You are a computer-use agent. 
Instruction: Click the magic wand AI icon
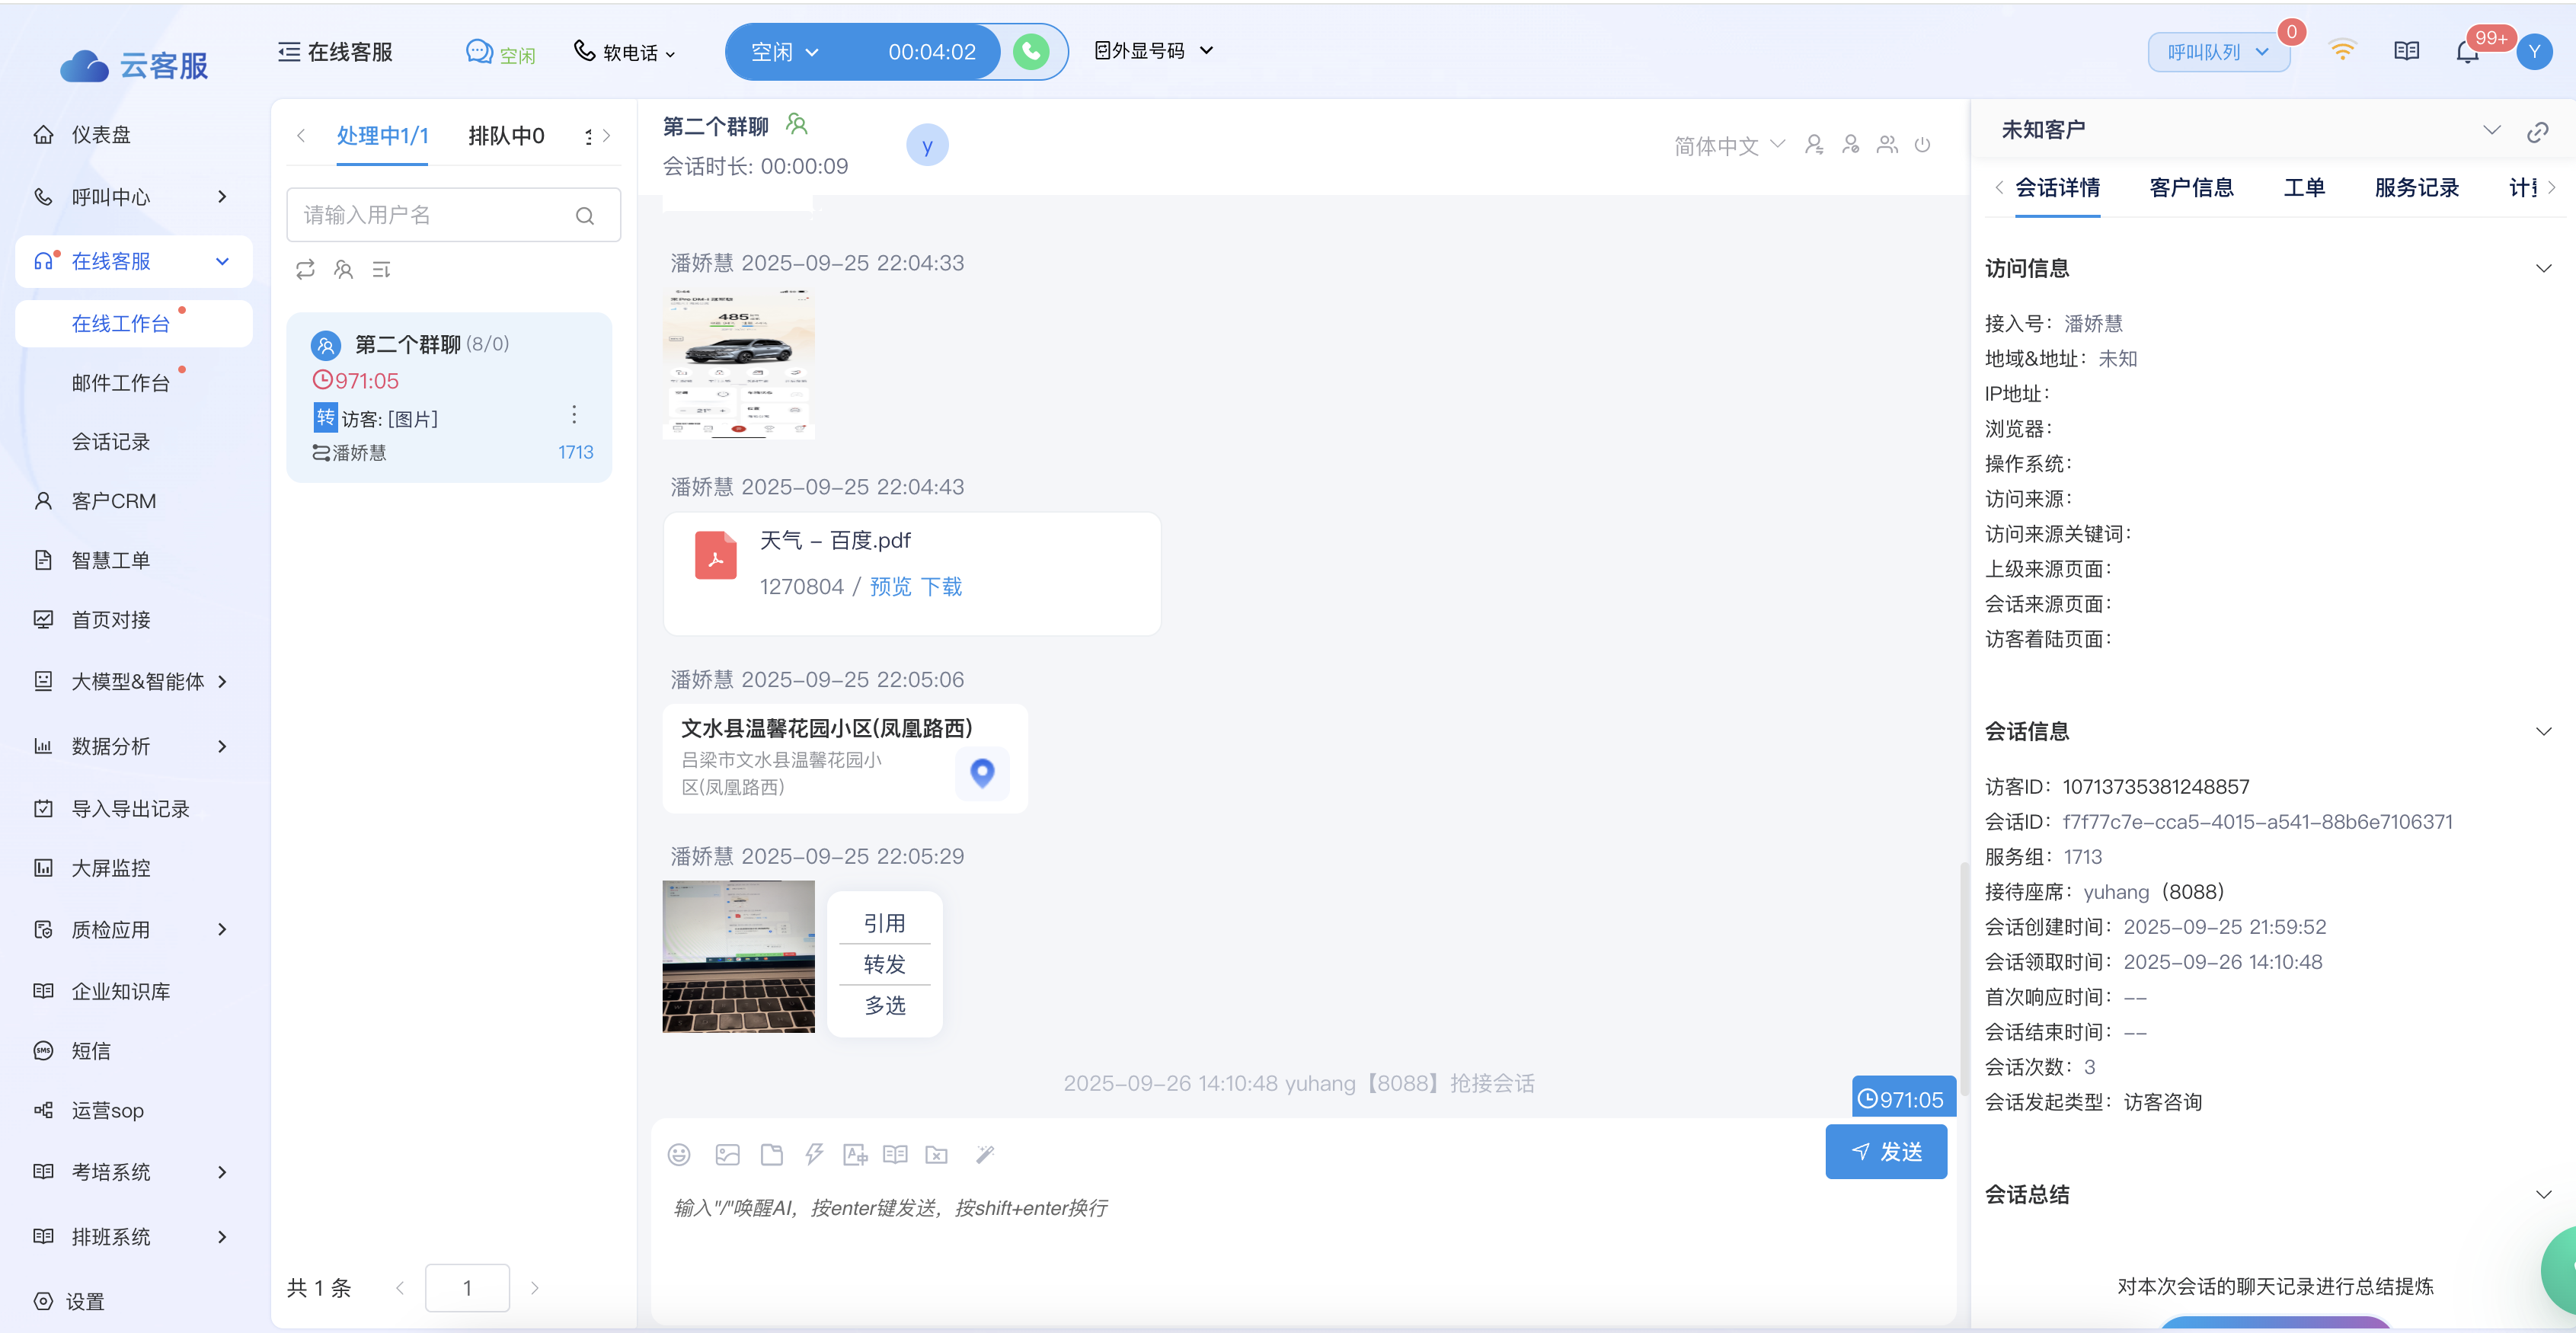click(x=985, y=1155)
